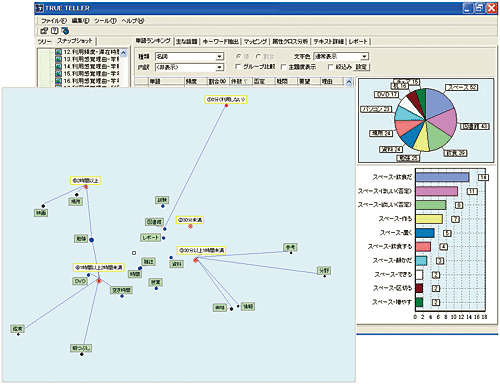Open the 文字色 dropdown showing 通常表示

pos(341,56)
